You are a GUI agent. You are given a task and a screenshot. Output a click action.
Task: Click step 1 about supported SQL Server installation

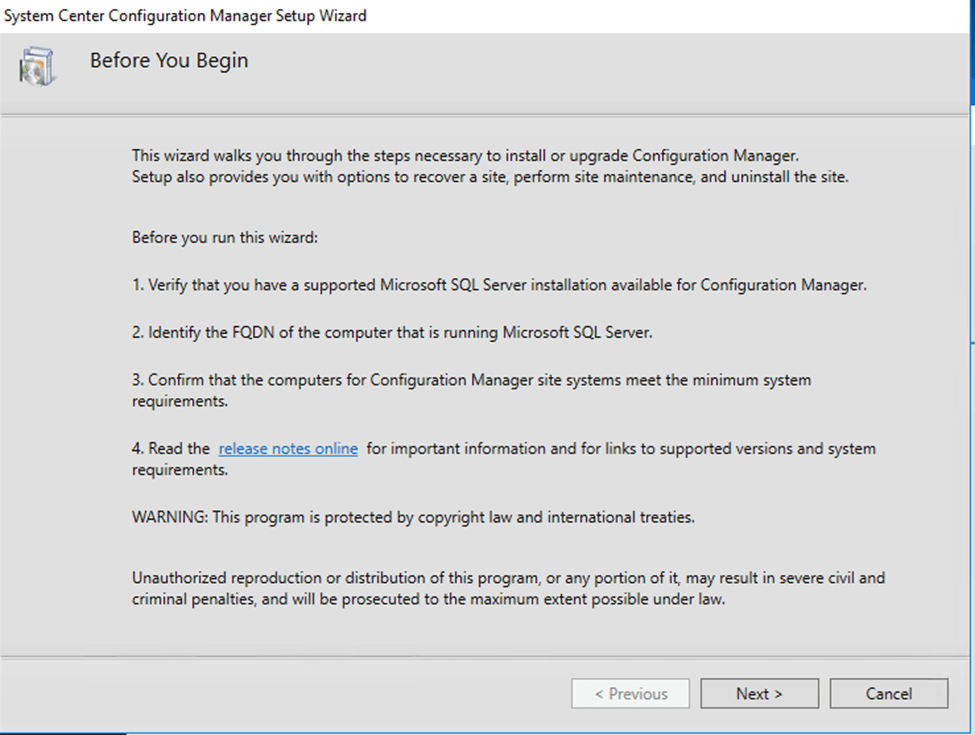coord(499,285)
